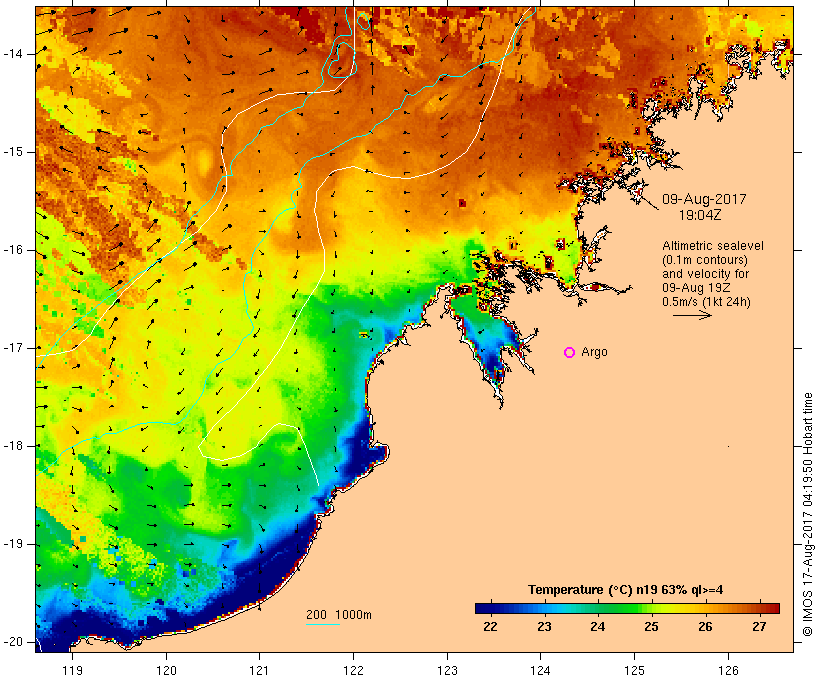Click the cyan line sample under '200'
Viewport: 820px width, 680px height.
coord(323,624)
